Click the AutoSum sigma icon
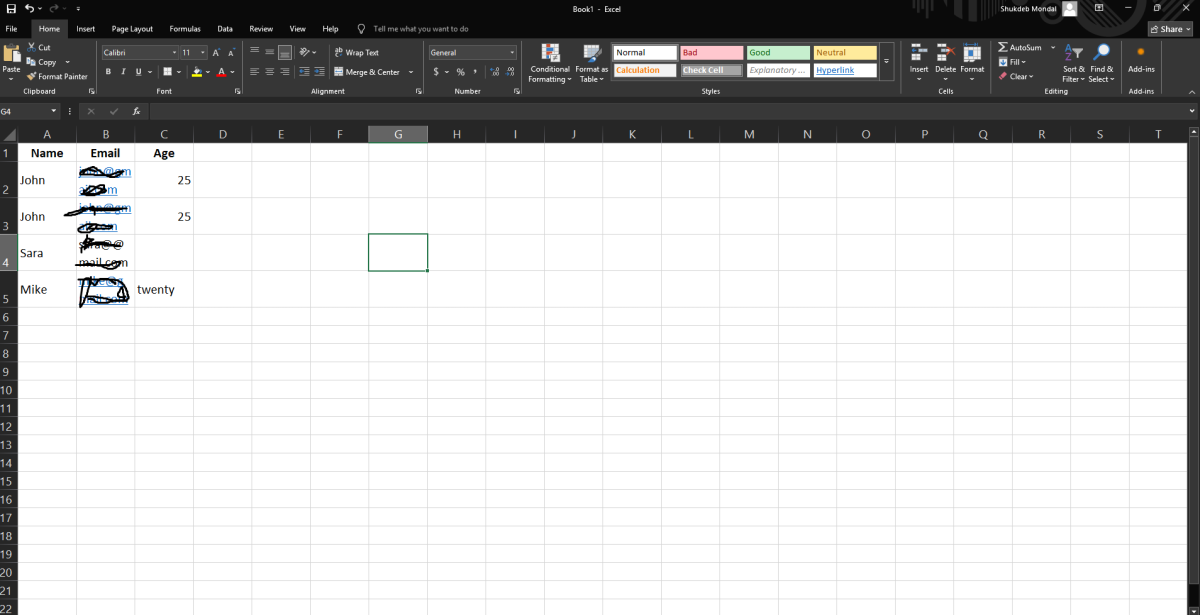Viewport: 1200px width, 615px height. click(1003, 47)
